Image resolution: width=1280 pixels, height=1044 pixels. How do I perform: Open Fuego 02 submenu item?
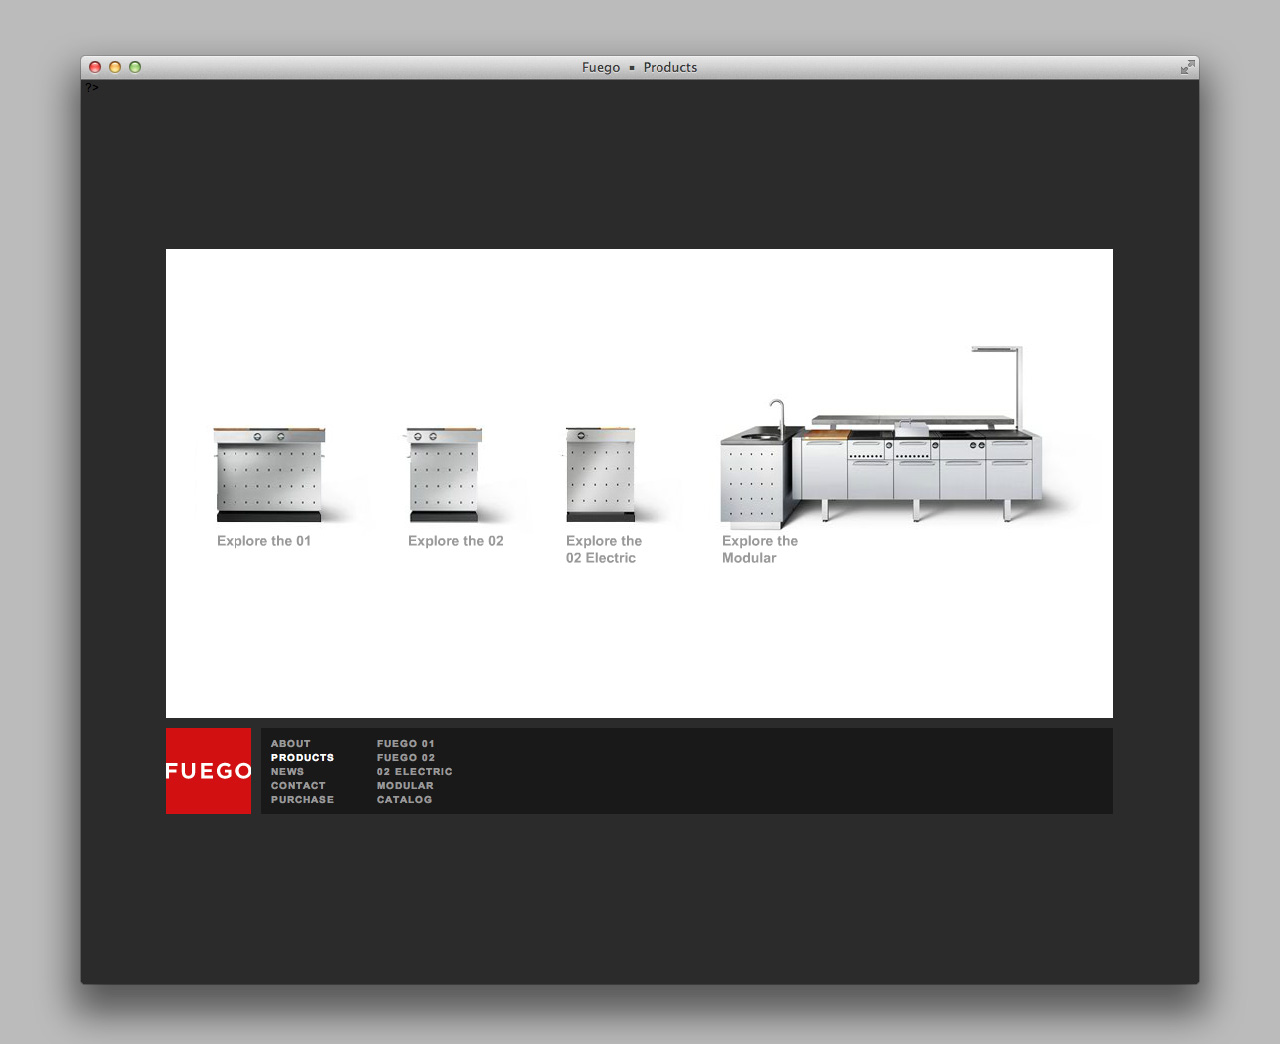coord(405,758)
